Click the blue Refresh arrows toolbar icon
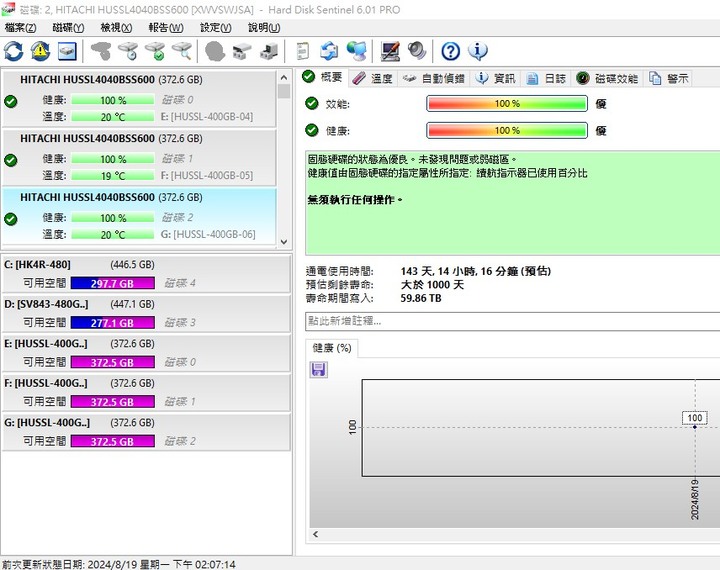 [x=14, y=51]
